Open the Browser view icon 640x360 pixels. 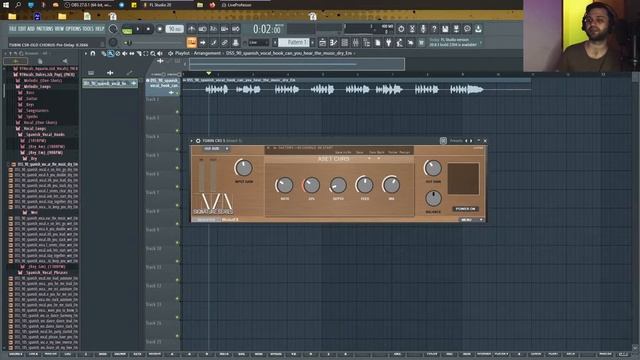(x=367, y=42)
